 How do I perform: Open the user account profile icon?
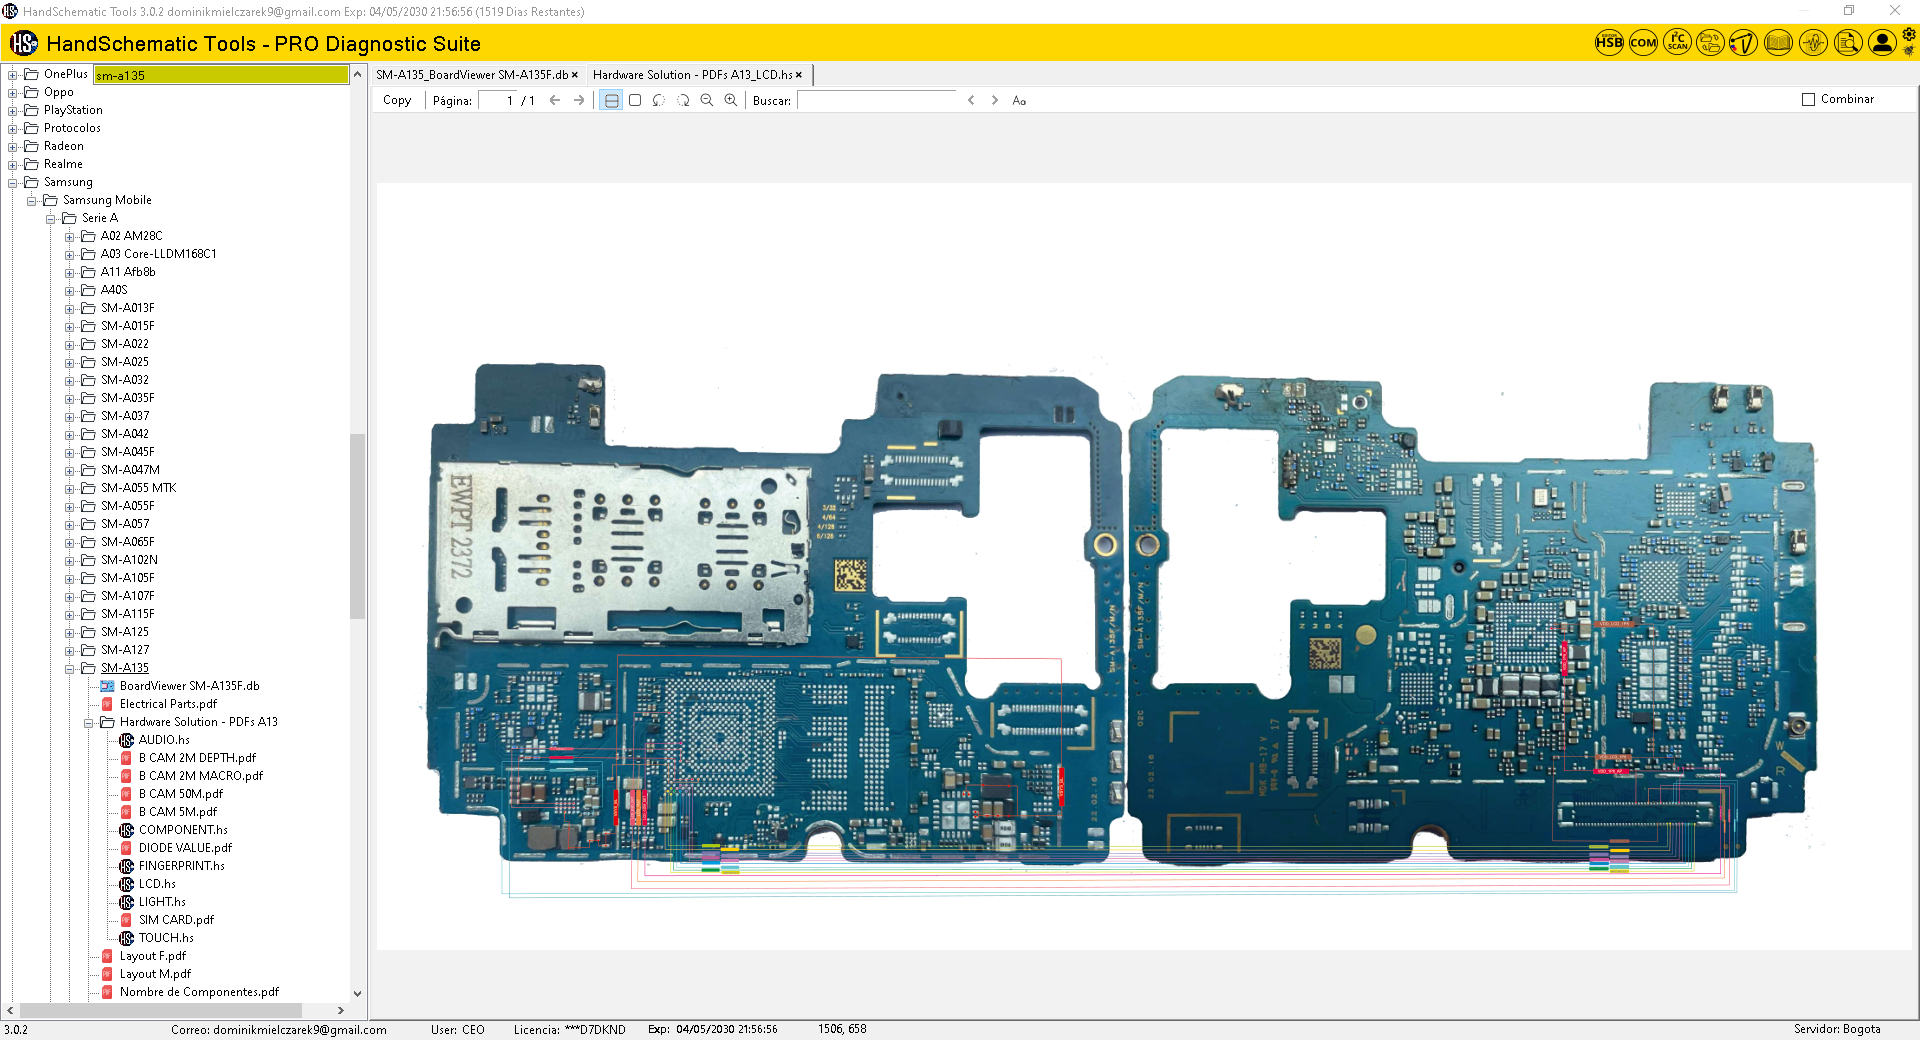[1882, 43]
